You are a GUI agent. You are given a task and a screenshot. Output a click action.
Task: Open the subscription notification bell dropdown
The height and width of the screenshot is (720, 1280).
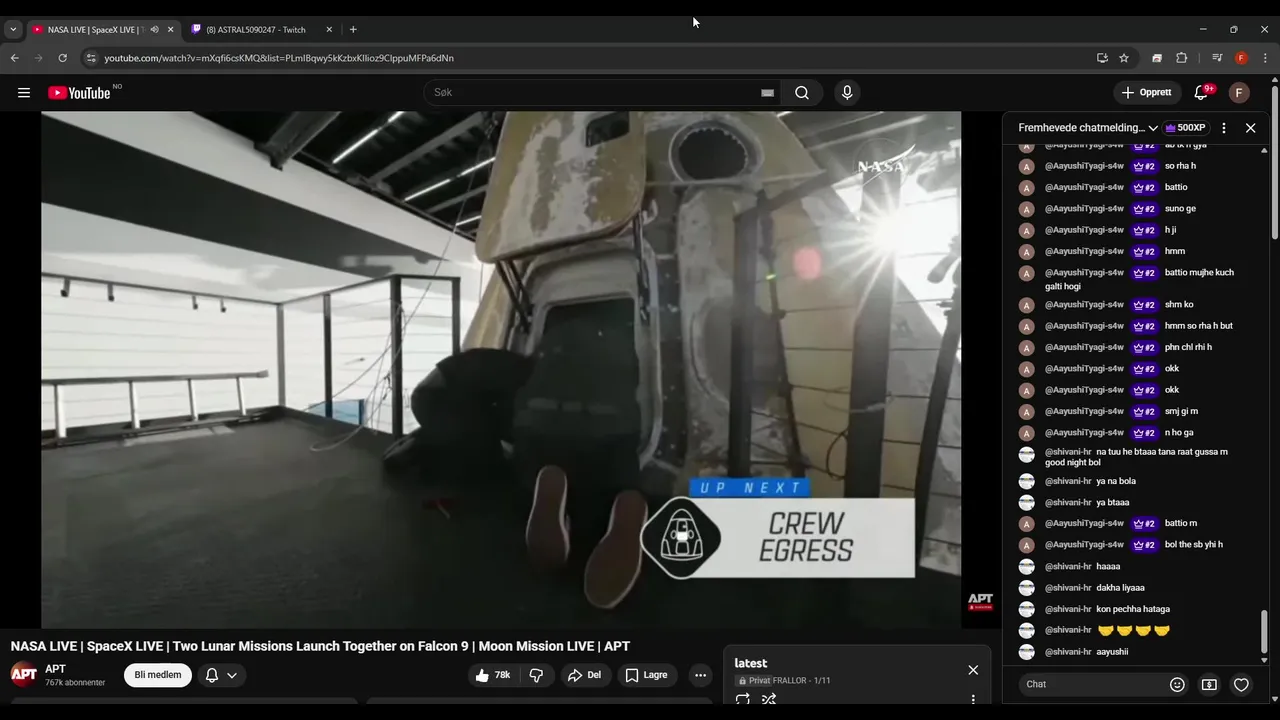[221, 675]
